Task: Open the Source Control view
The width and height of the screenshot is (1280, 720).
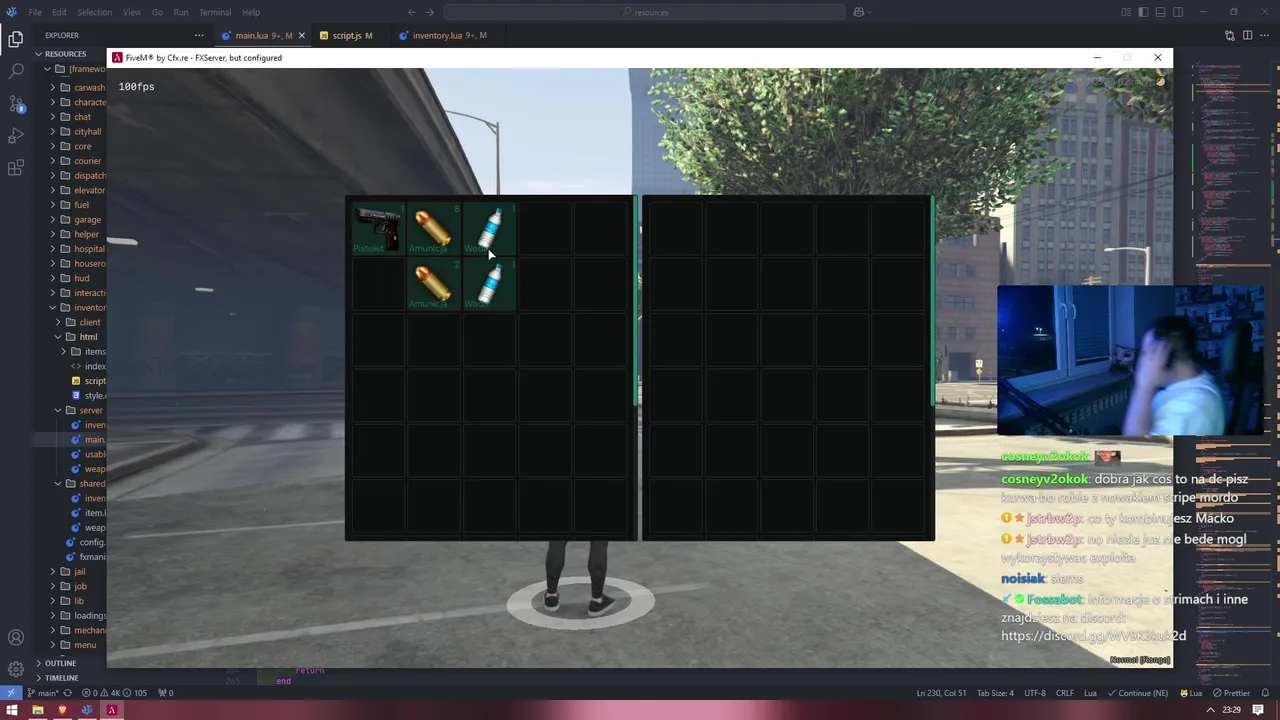Action: click(x=15, y=104)
